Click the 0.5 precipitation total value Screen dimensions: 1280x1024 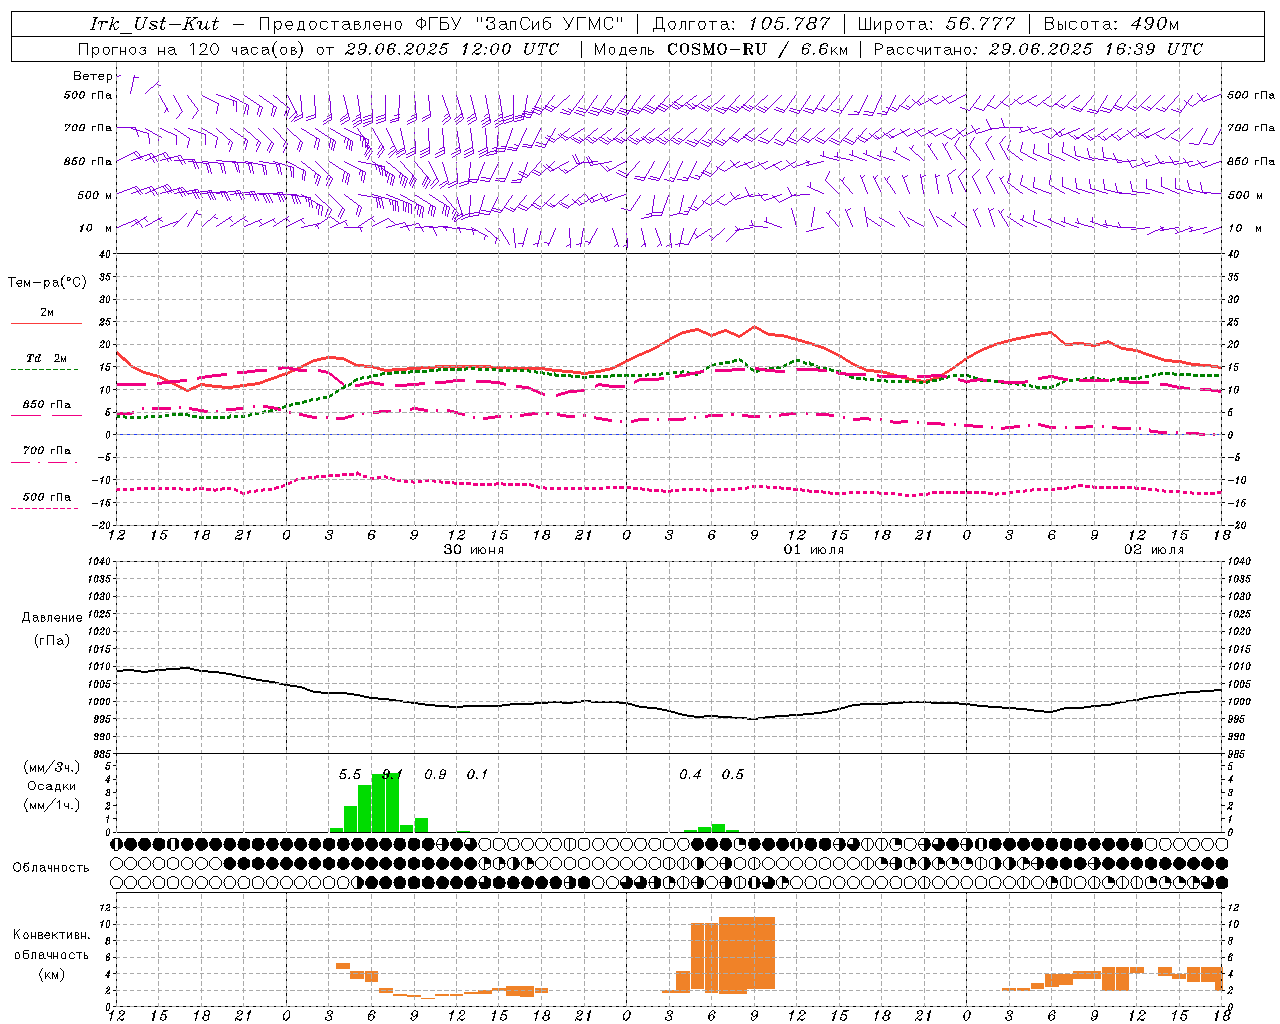pyautogui.click(x=733, y=775)
